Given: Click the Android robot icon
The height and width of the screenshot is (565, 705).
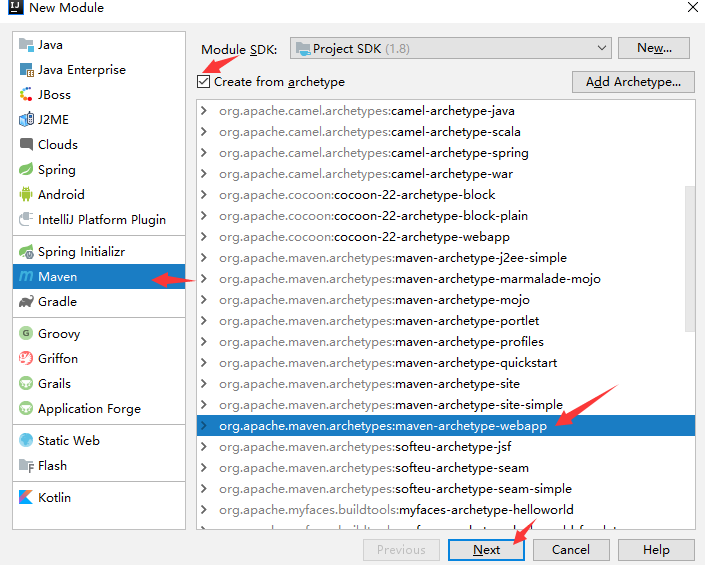Looking at the screenshot, I should click(26, 194).
